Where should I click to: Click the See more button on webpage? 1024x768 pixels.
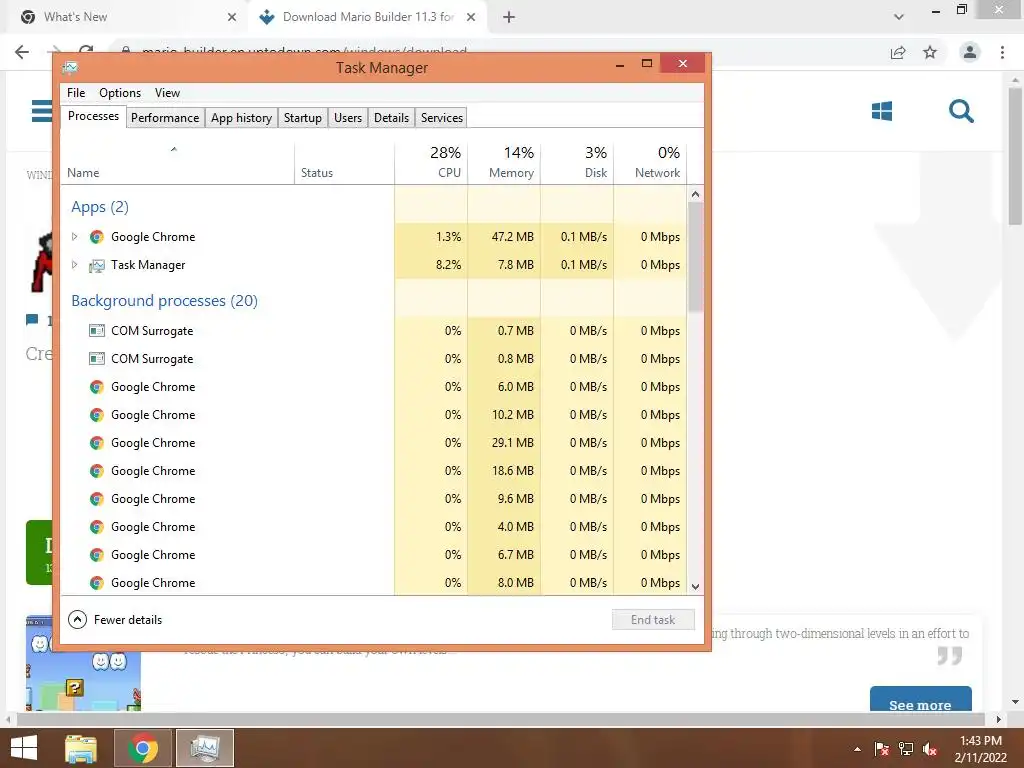[x=920, y=700]
